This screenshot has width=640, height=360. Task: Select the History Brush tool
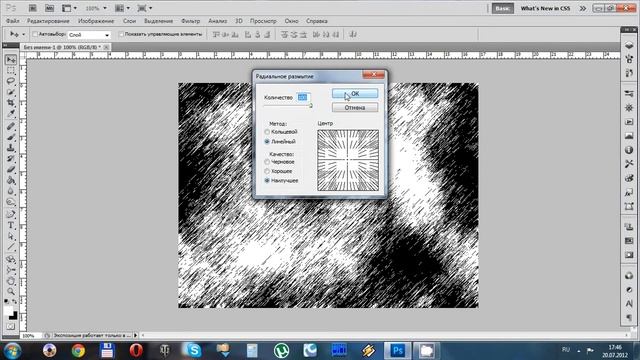click(11, 159)
